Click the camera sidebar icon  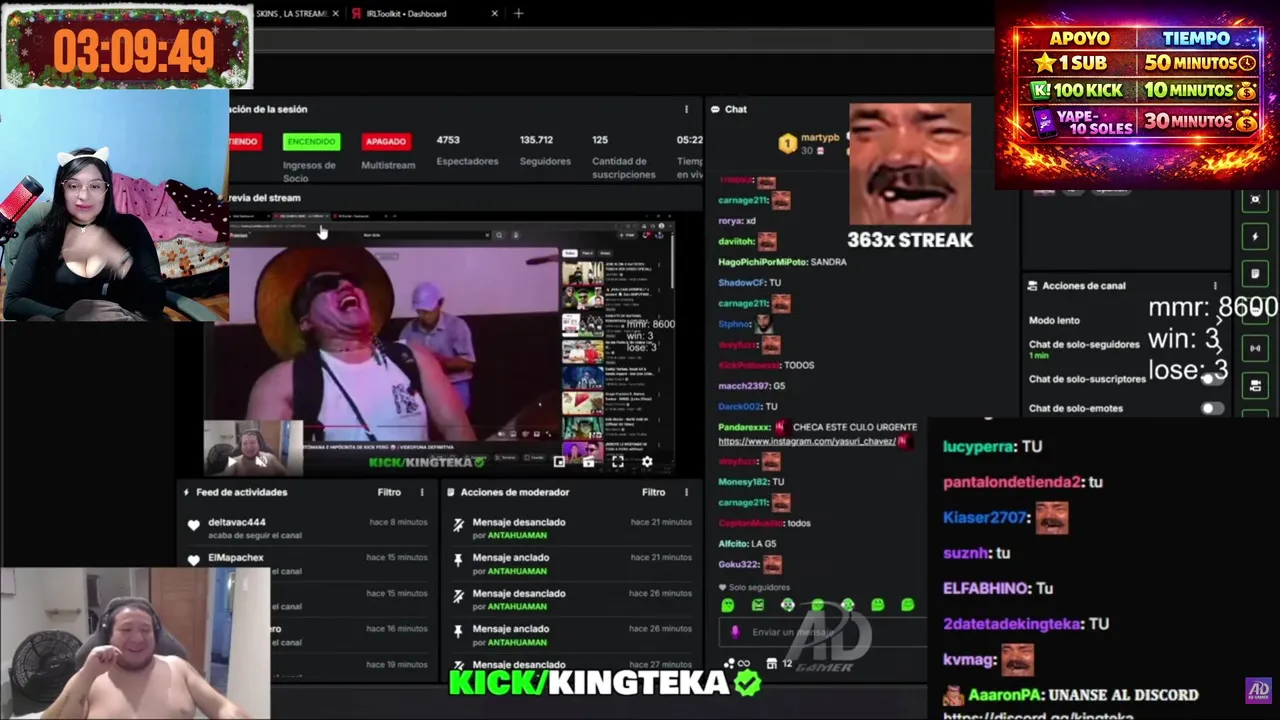click(1256, 385)
